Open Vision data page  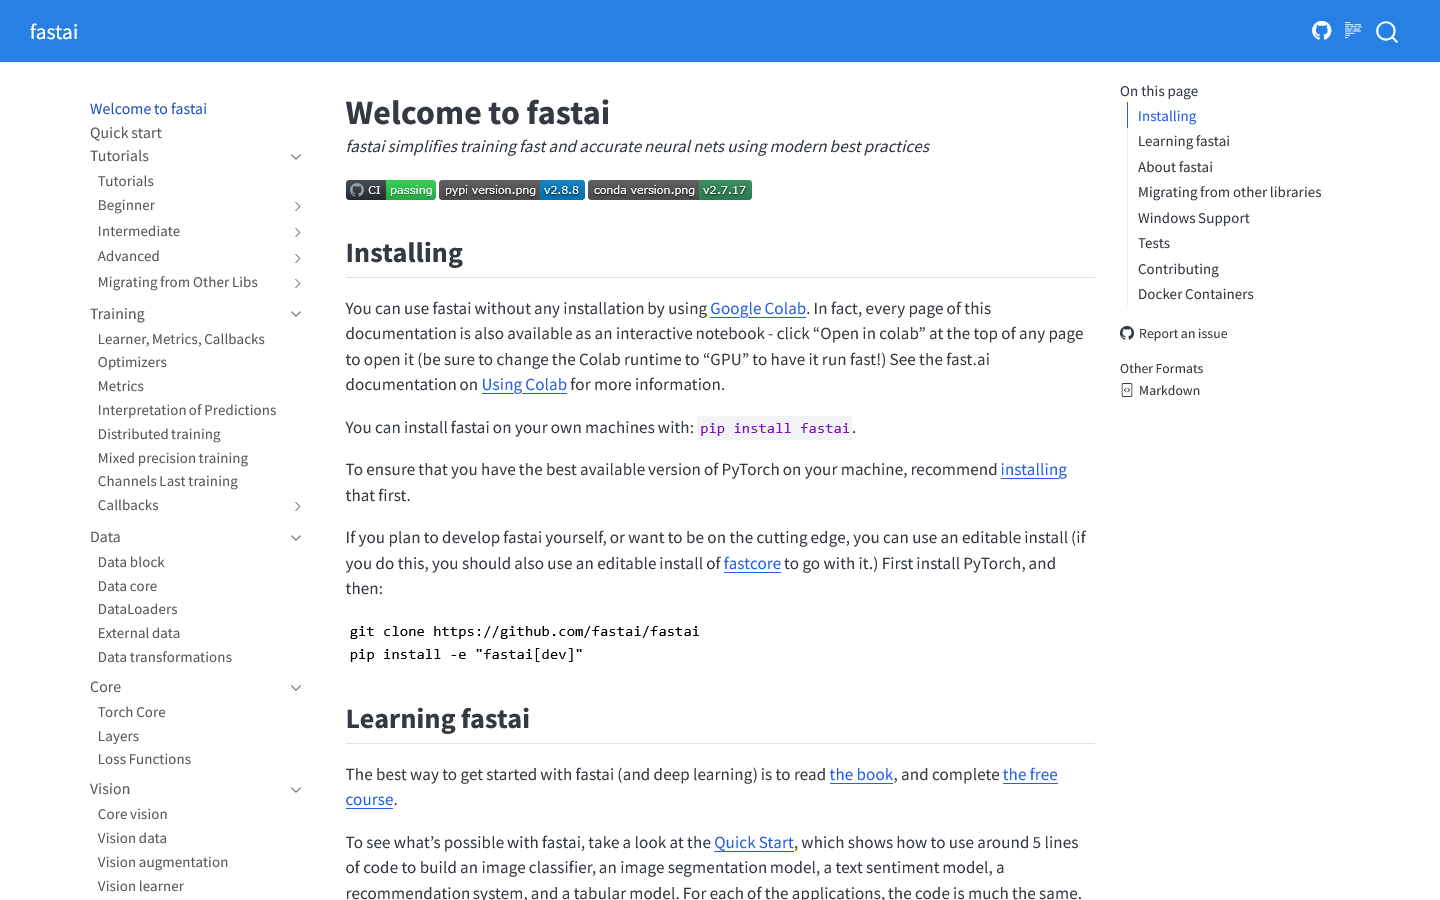(132, 838)
